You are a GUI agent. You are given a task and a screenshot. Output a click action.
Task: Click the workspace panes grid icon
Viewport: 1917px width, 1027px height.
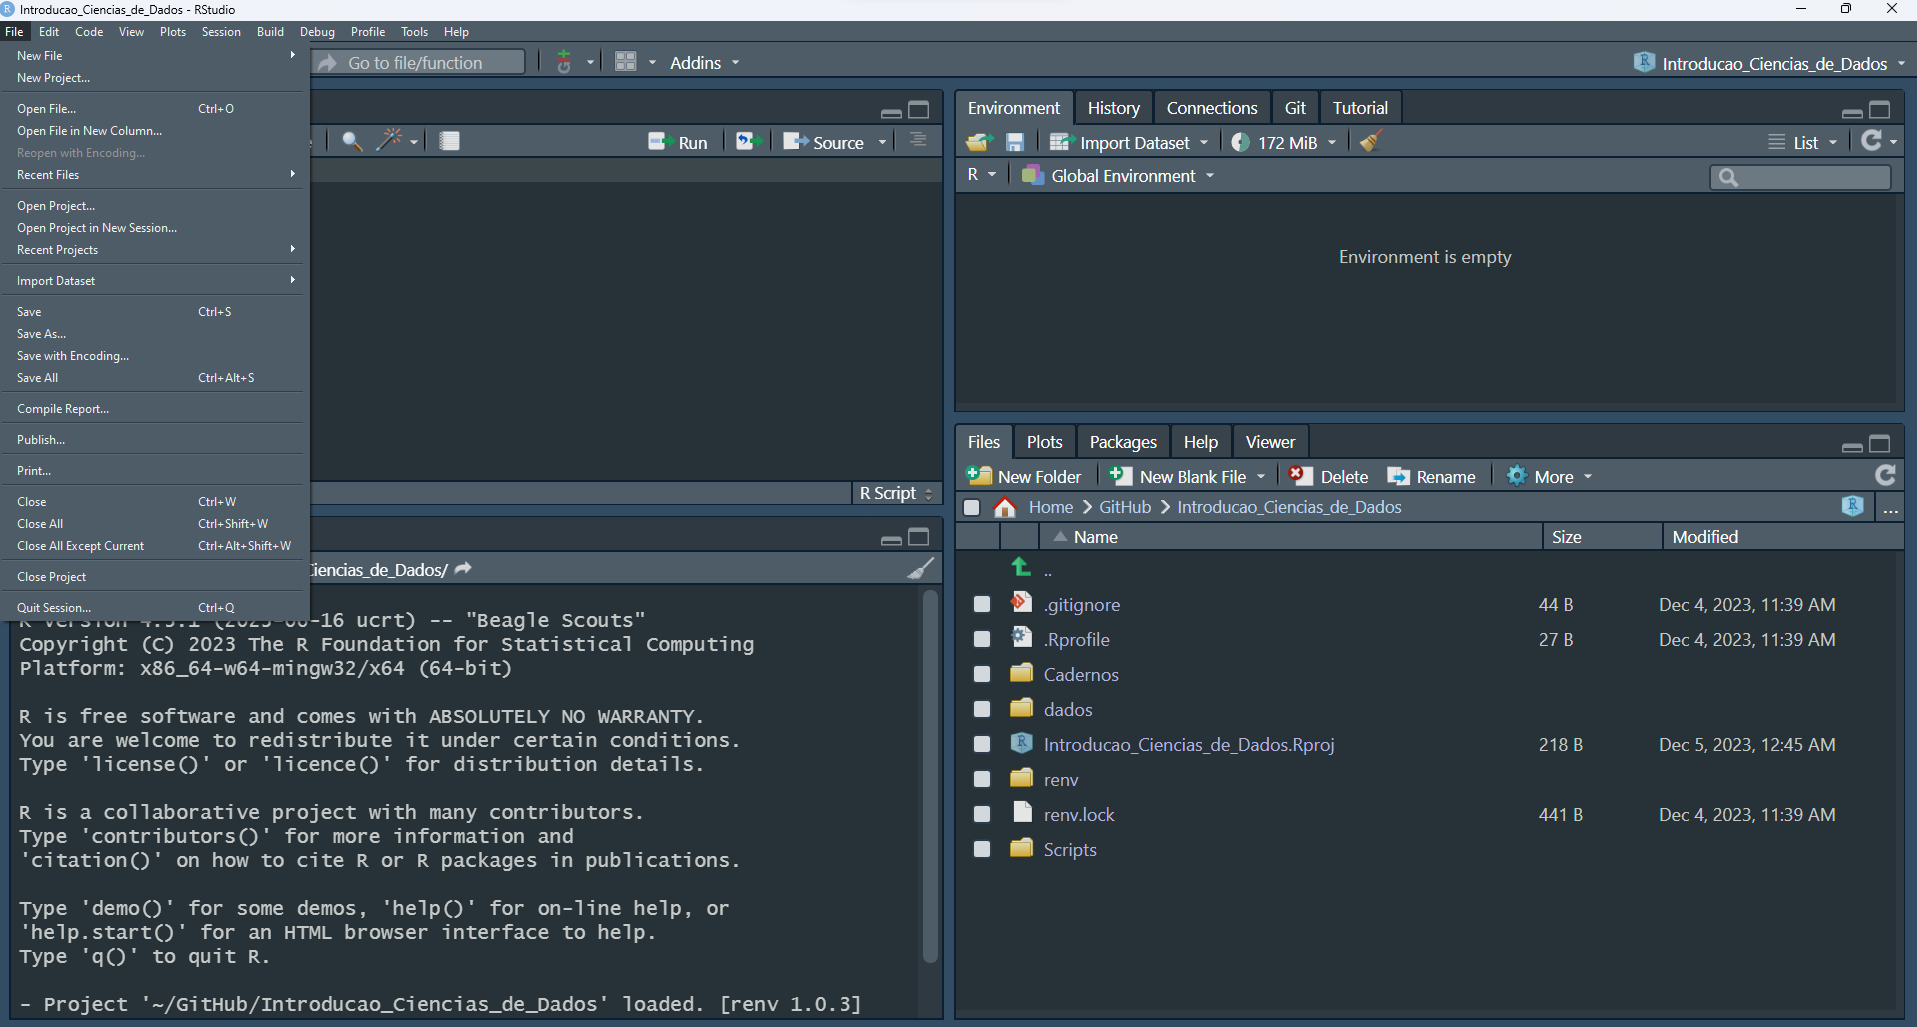pos(626,62)
